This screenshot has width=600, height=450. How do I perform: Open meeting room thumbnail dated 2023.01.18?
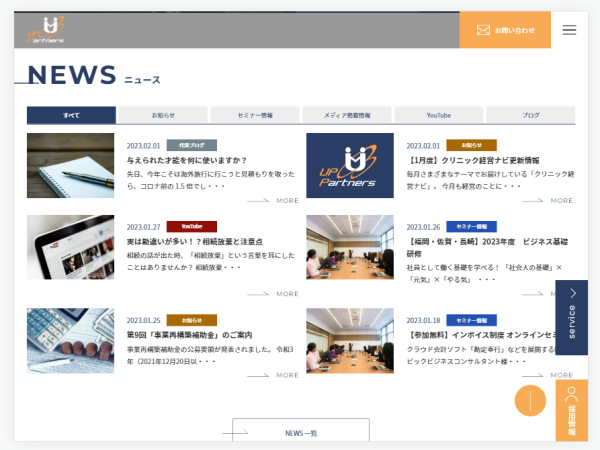tap(350, 341)
